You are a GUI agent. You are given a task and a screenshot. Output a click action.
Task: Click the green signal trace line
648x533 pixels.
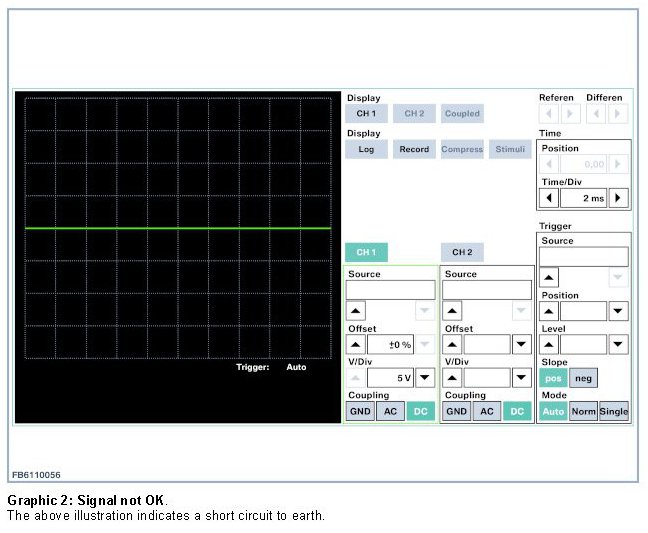coord(177,229)
